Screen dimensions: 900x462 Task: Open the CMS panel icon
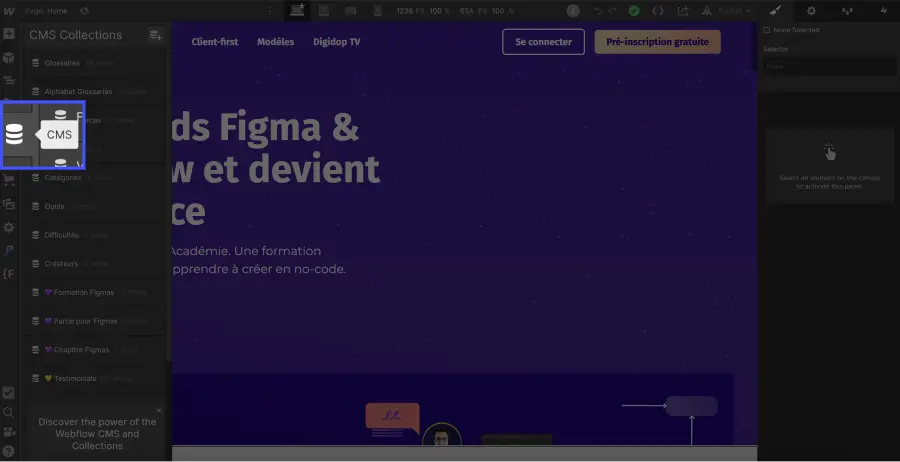14,134
